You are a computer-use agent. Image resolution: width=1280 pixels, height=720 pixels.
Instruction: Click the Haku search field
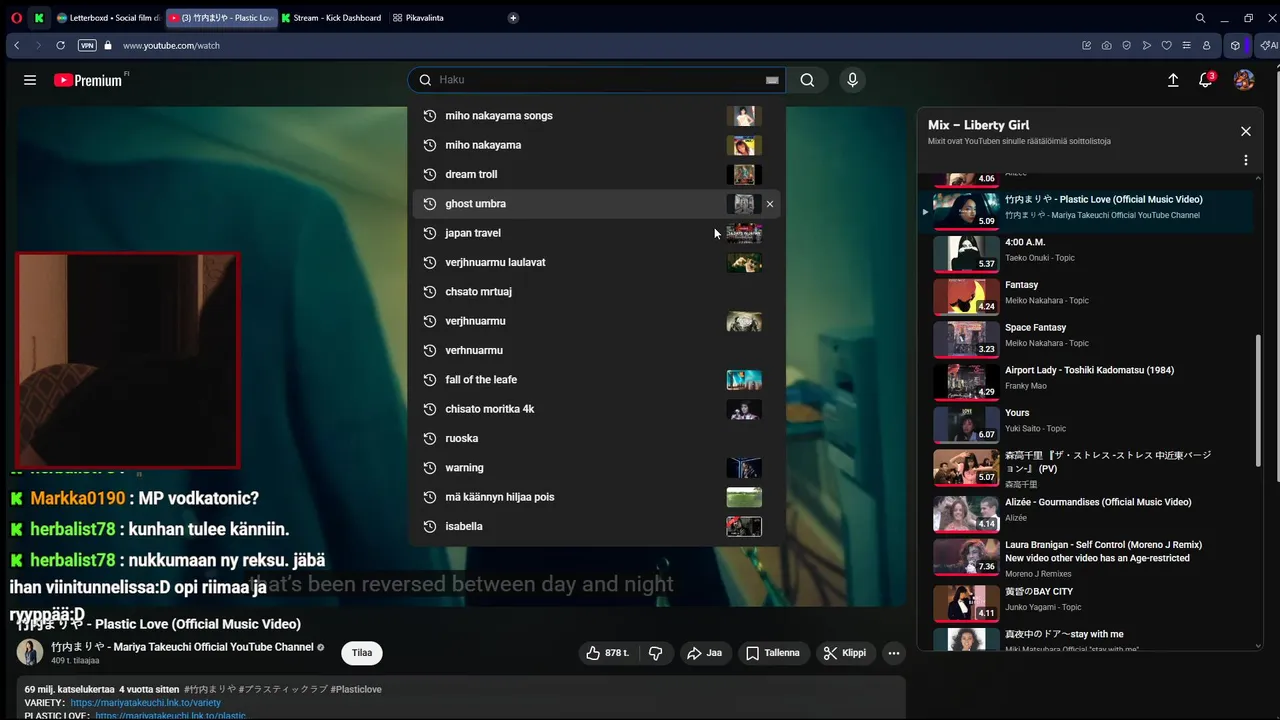(x=596, y=80)
